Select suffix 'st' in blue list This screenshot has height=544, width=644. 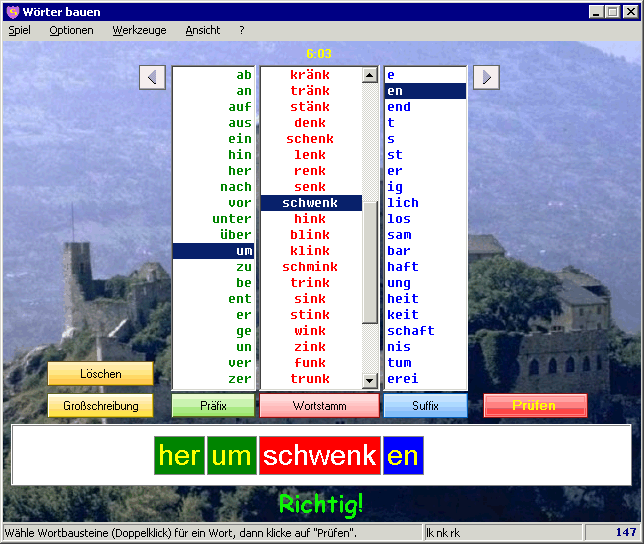(426, 155)
